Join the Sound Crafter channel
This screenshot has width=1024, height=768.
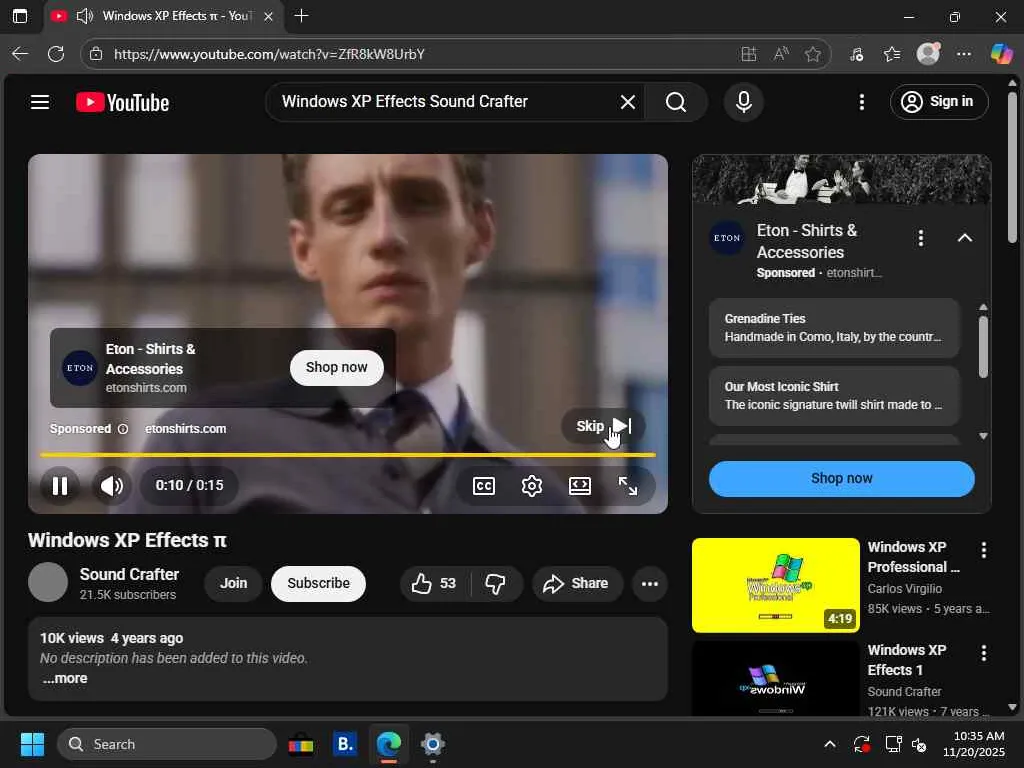[233, 583]
